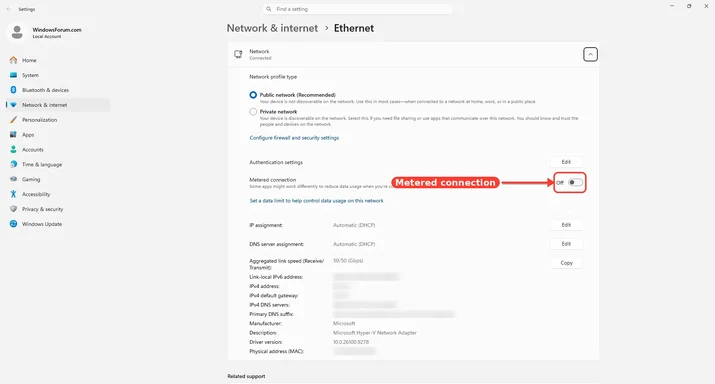715x384 pixels.
Task: Open Time & language settings page
Action: click(x=58, y=164)
